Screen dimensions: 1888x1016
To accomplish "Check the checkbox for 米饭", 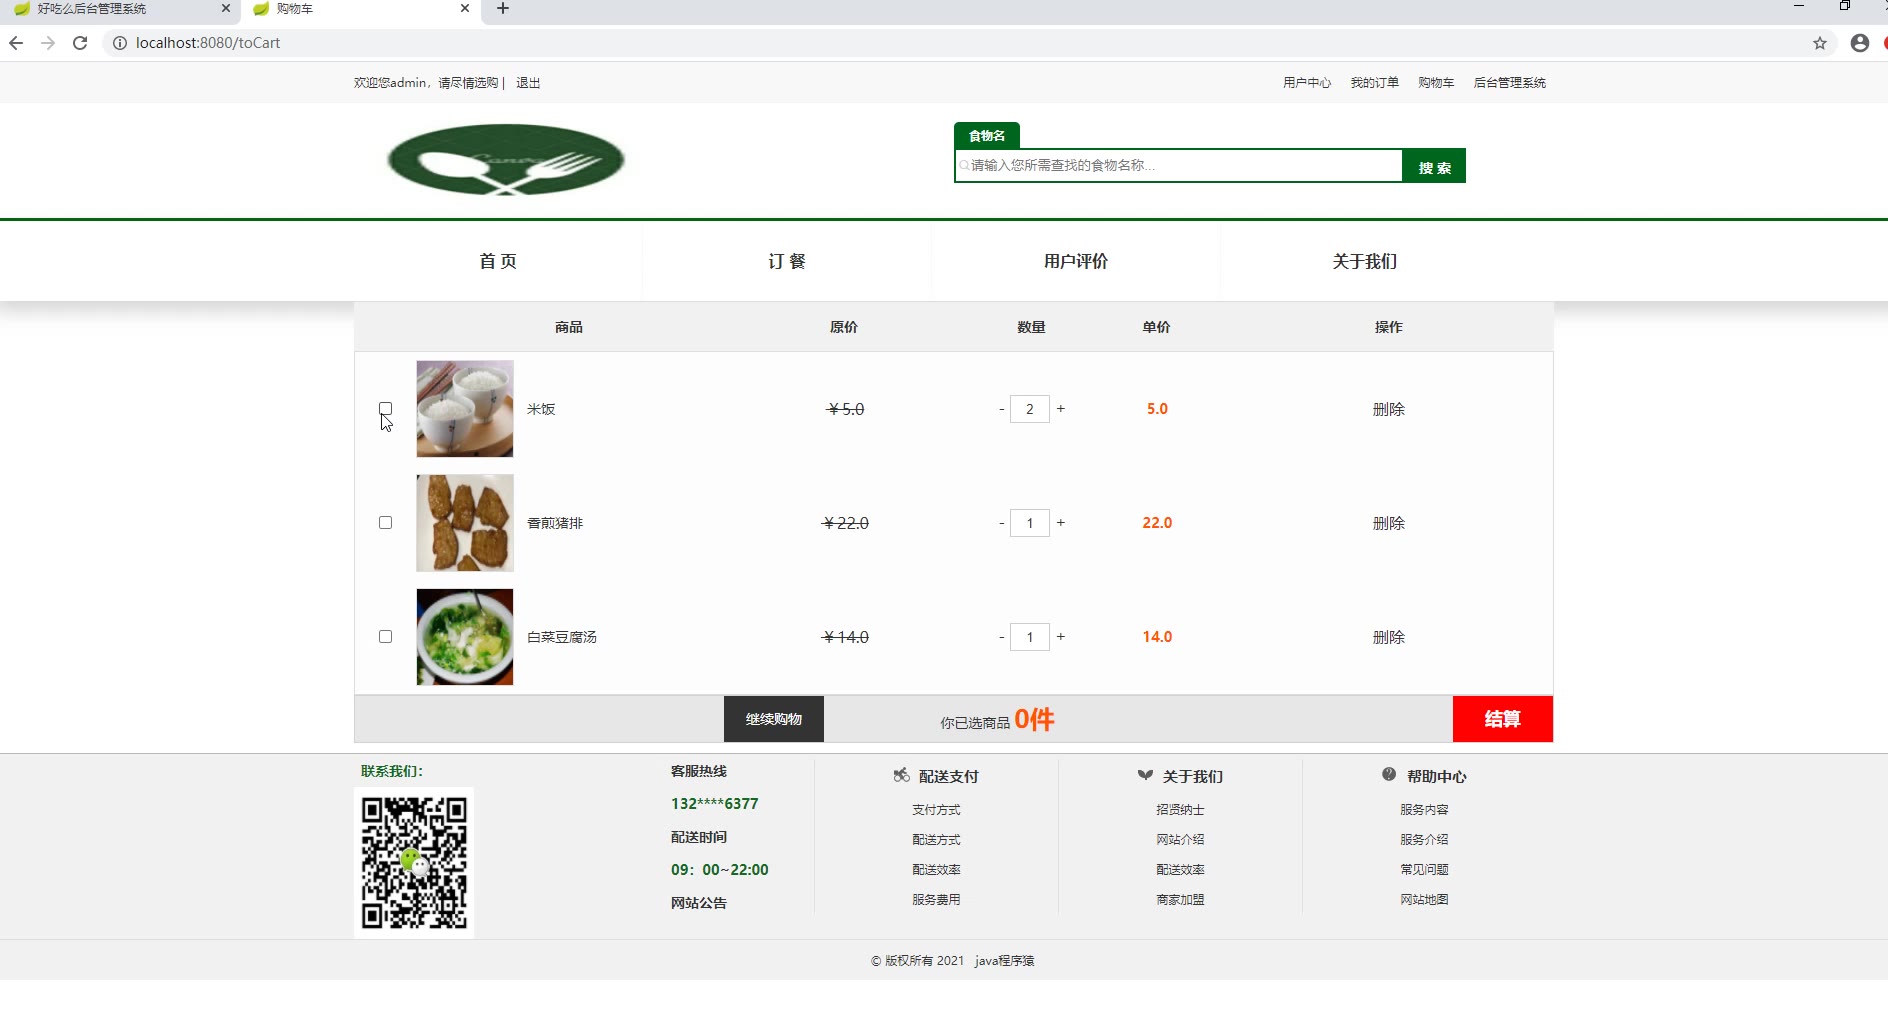I will click(x=386, y=409).
